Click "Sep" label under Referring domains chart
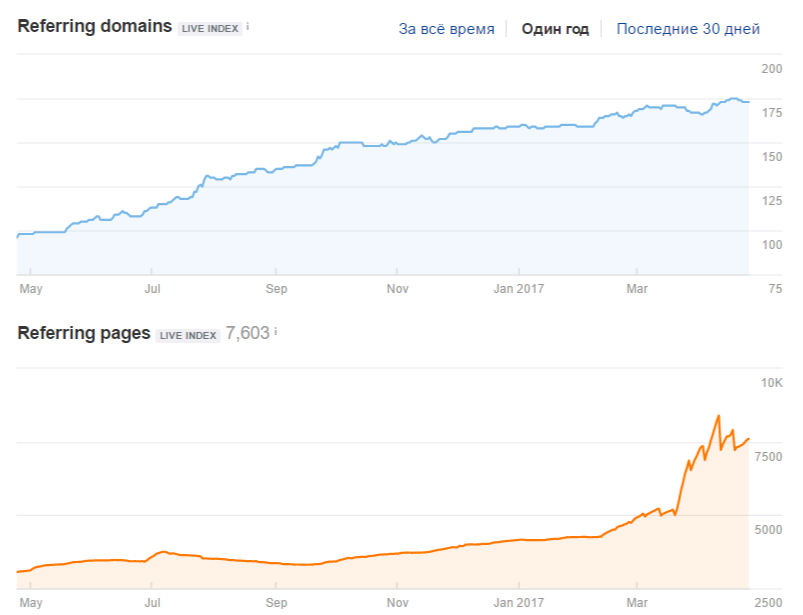The image size is (803, 615). pos(276,289)
